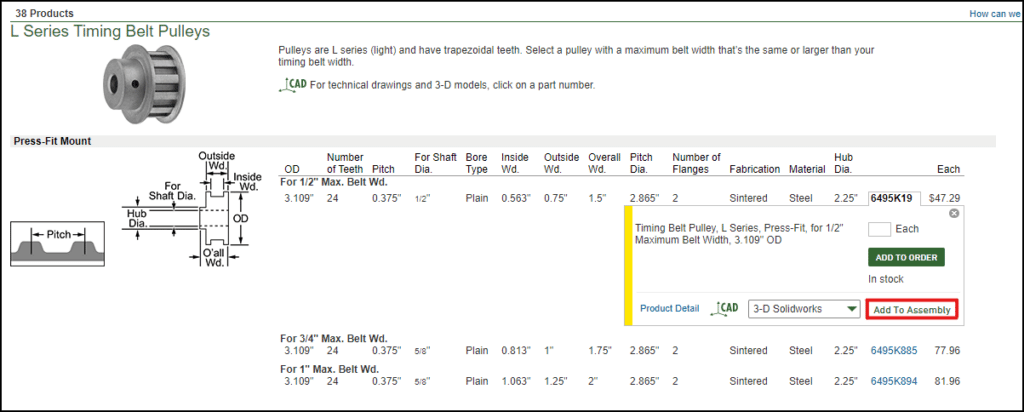The width and height of the screenshot is (1024, 412).
Task: Open part number 6495K885
Action: [893, 351]
